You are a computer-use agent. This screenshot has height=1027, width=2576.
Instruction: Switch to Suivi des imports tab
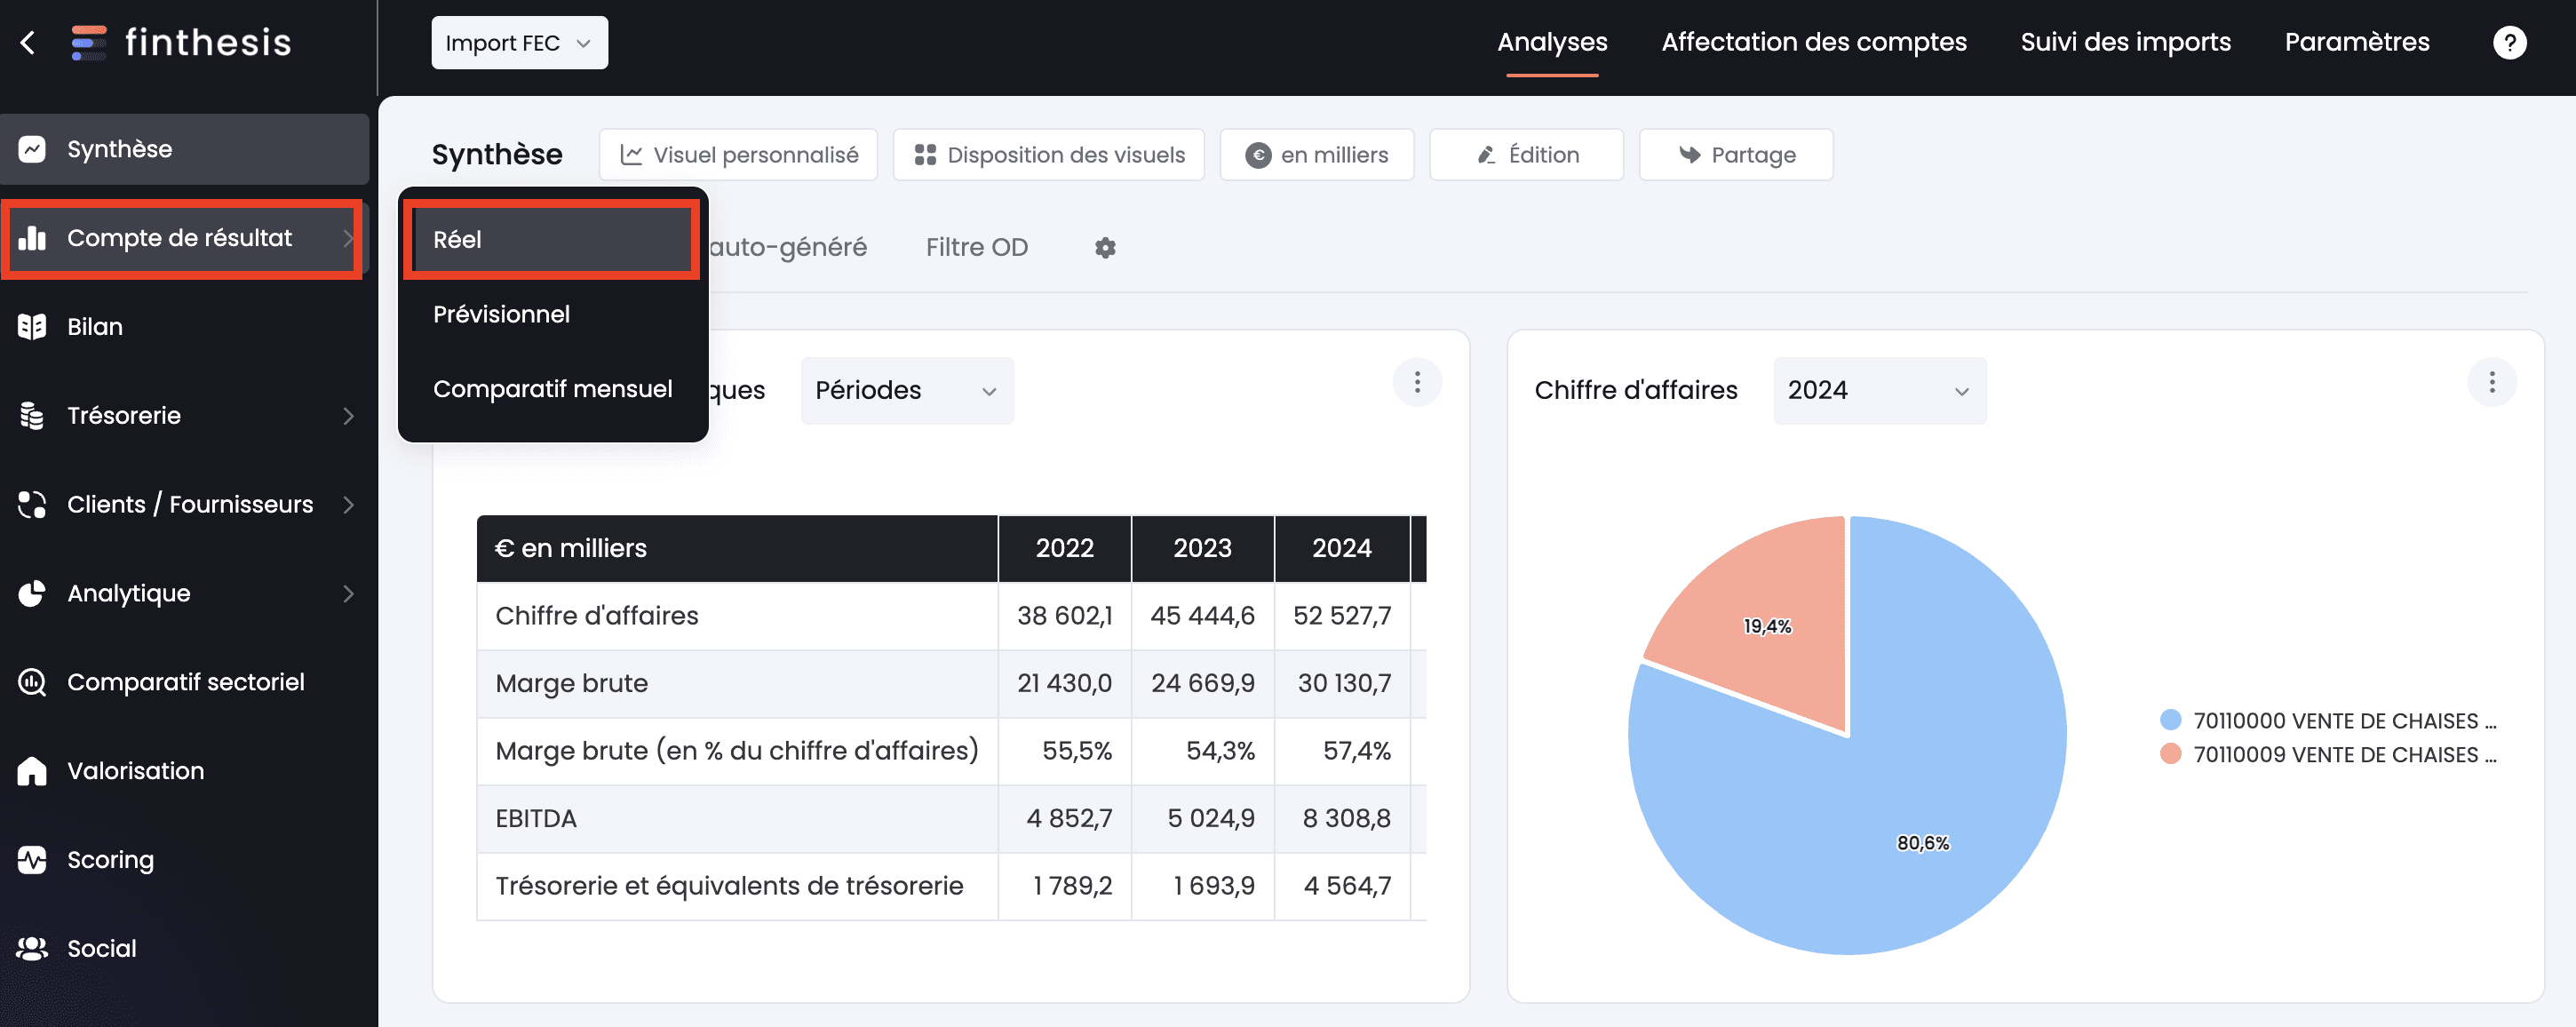pyautogui.click(x=2125, y=42)
